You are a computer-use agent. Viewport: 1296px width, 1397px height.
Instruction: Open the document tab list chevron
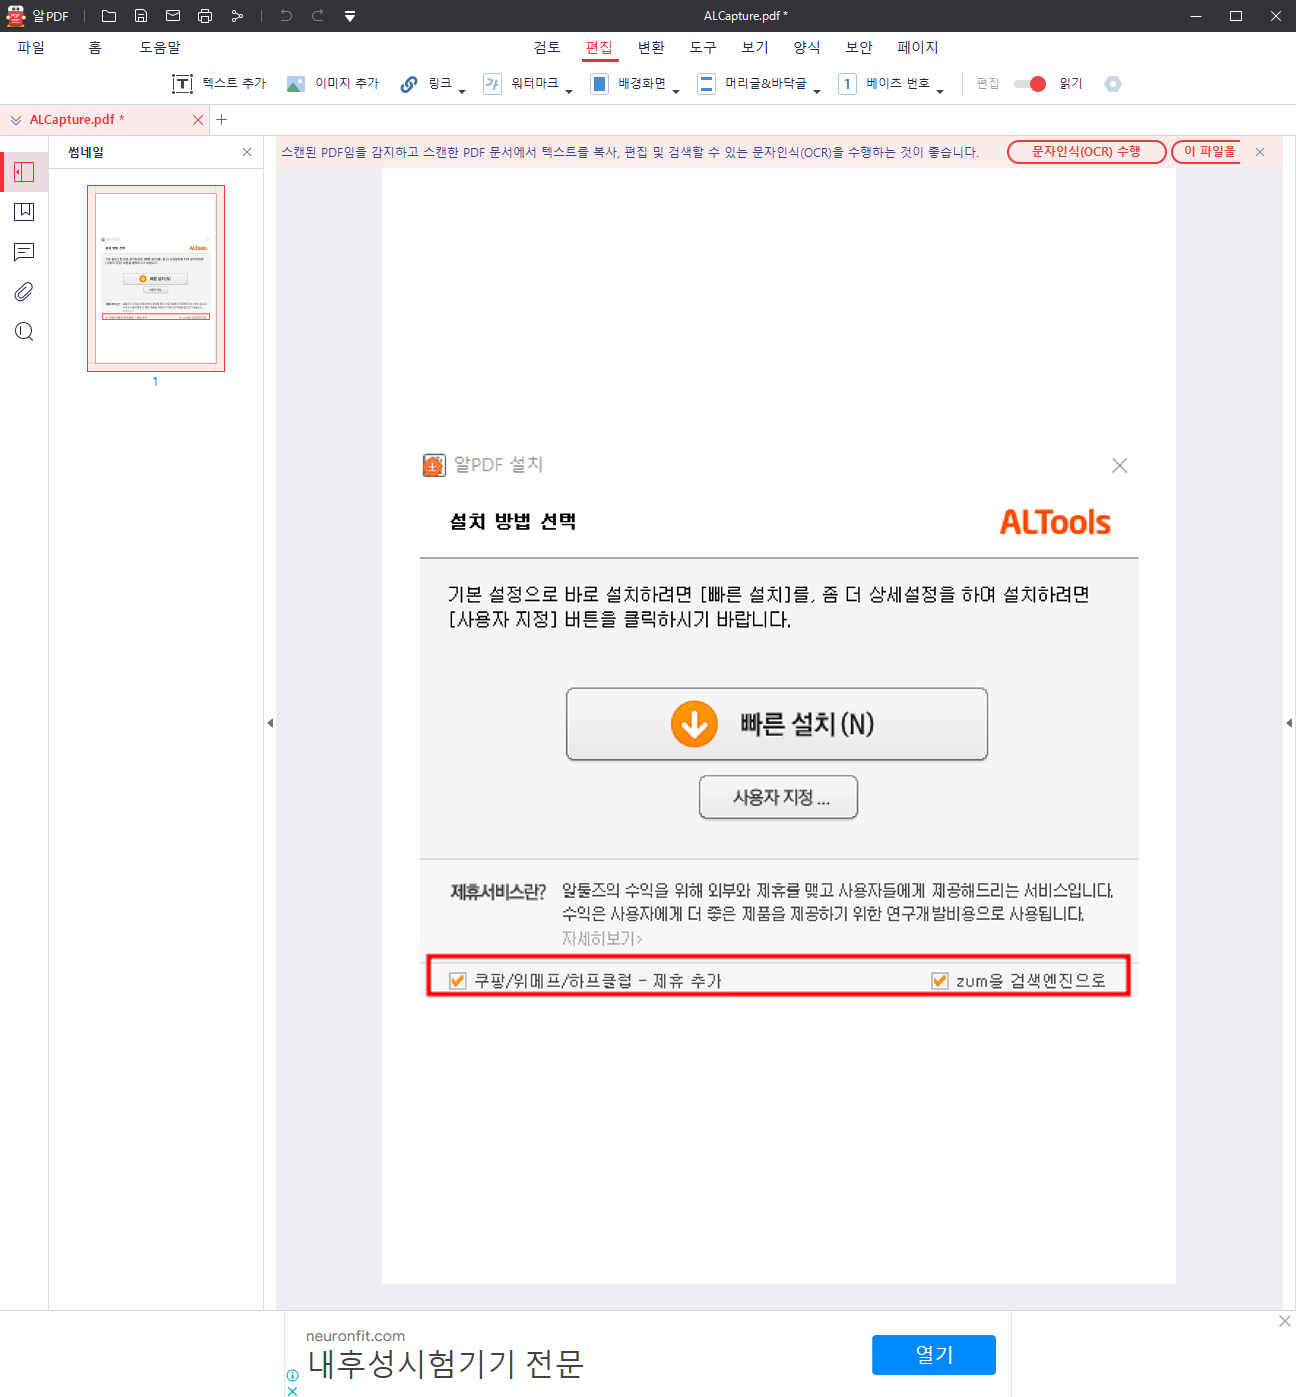pos(16,120)
